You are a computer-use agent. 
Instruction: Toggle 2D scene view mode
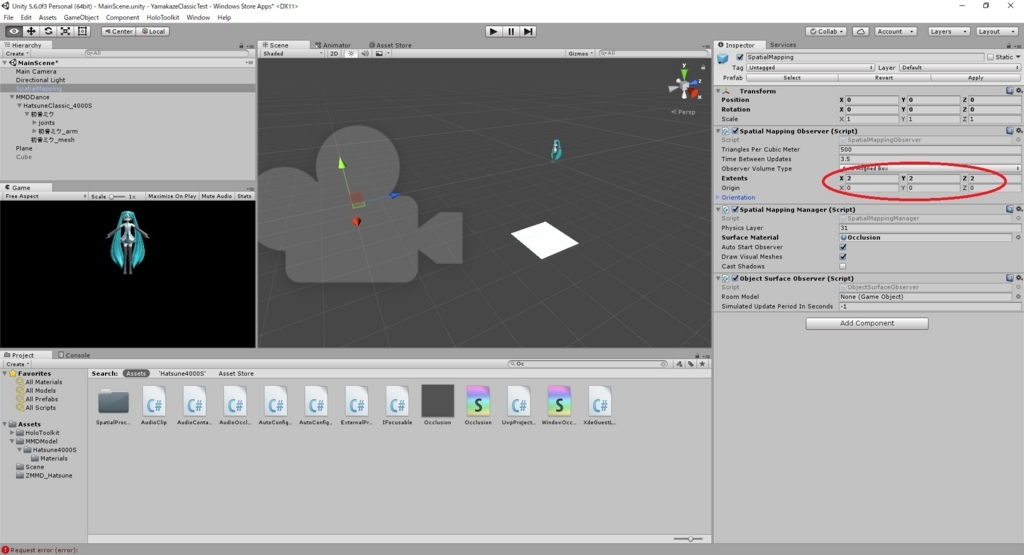point(334,54)
